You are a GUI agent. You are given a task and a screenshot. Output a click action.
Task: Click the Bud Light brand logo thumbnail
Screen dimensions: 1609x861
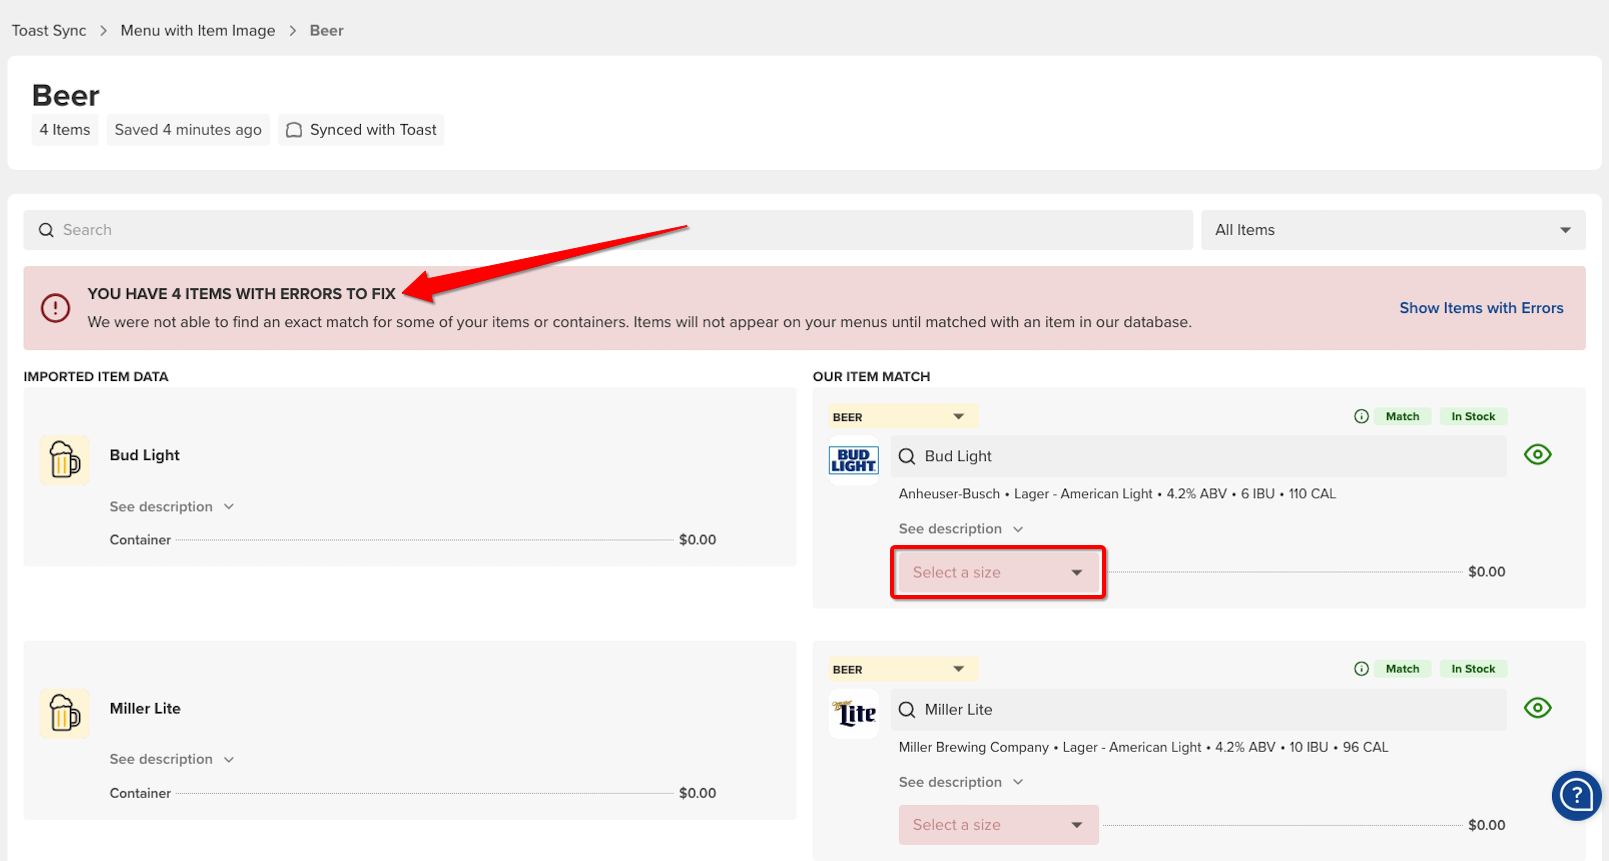point(853,460)
